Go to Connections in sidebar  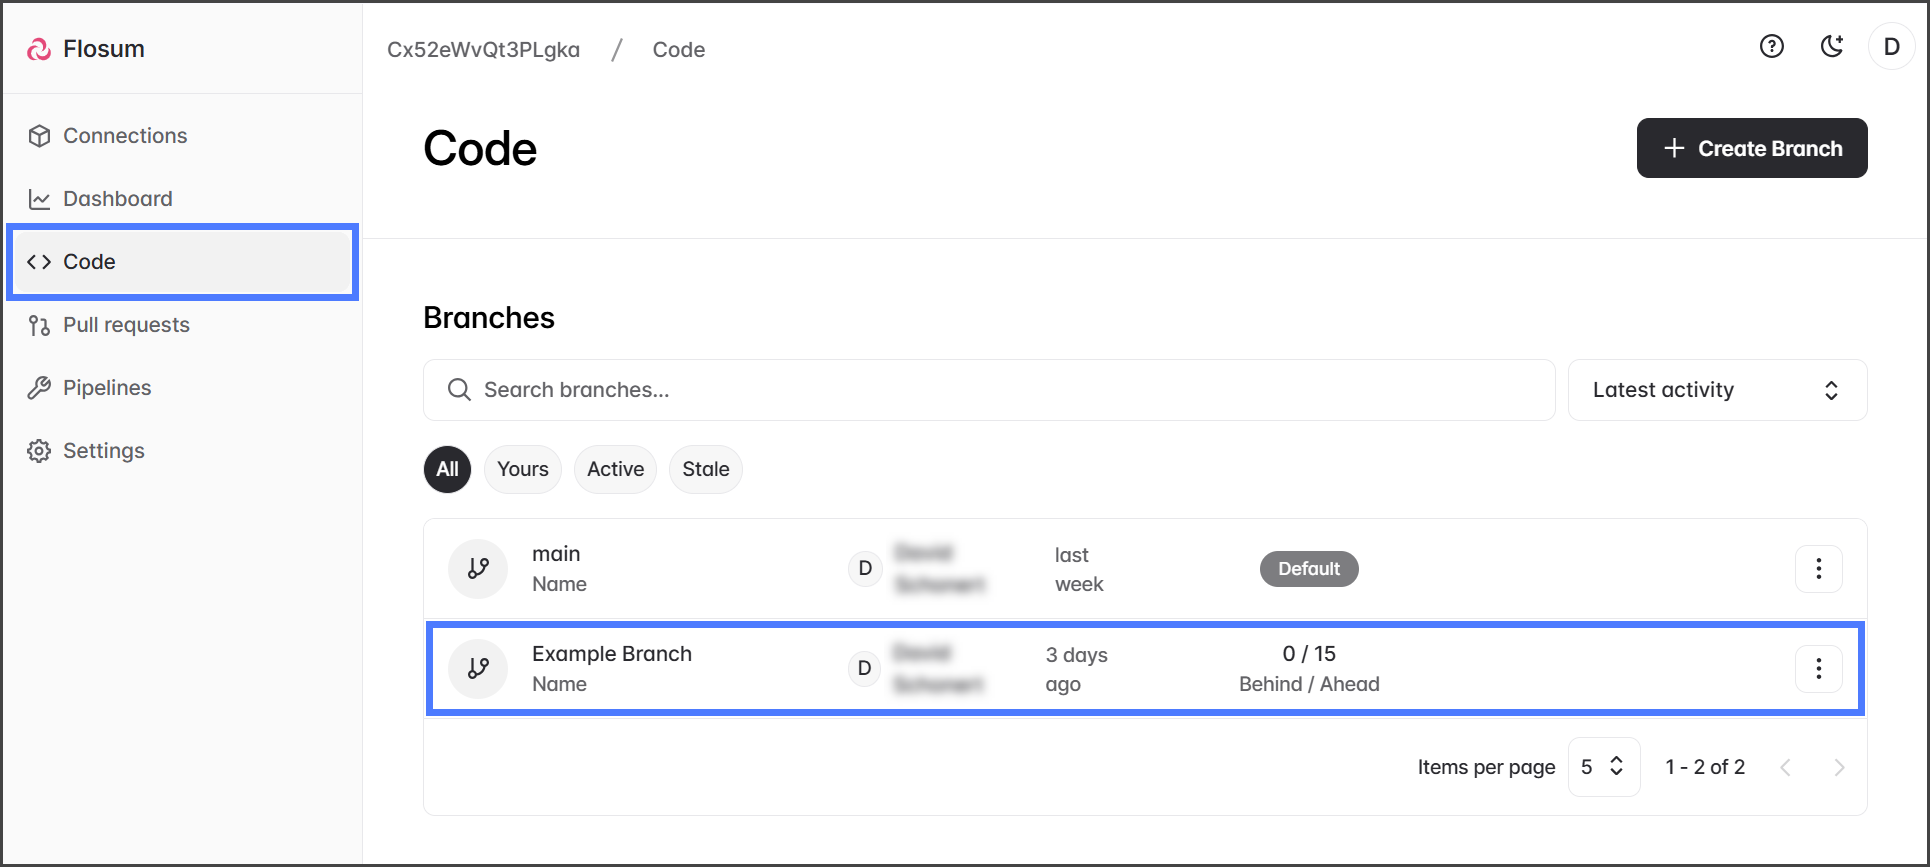click(125, 136)
